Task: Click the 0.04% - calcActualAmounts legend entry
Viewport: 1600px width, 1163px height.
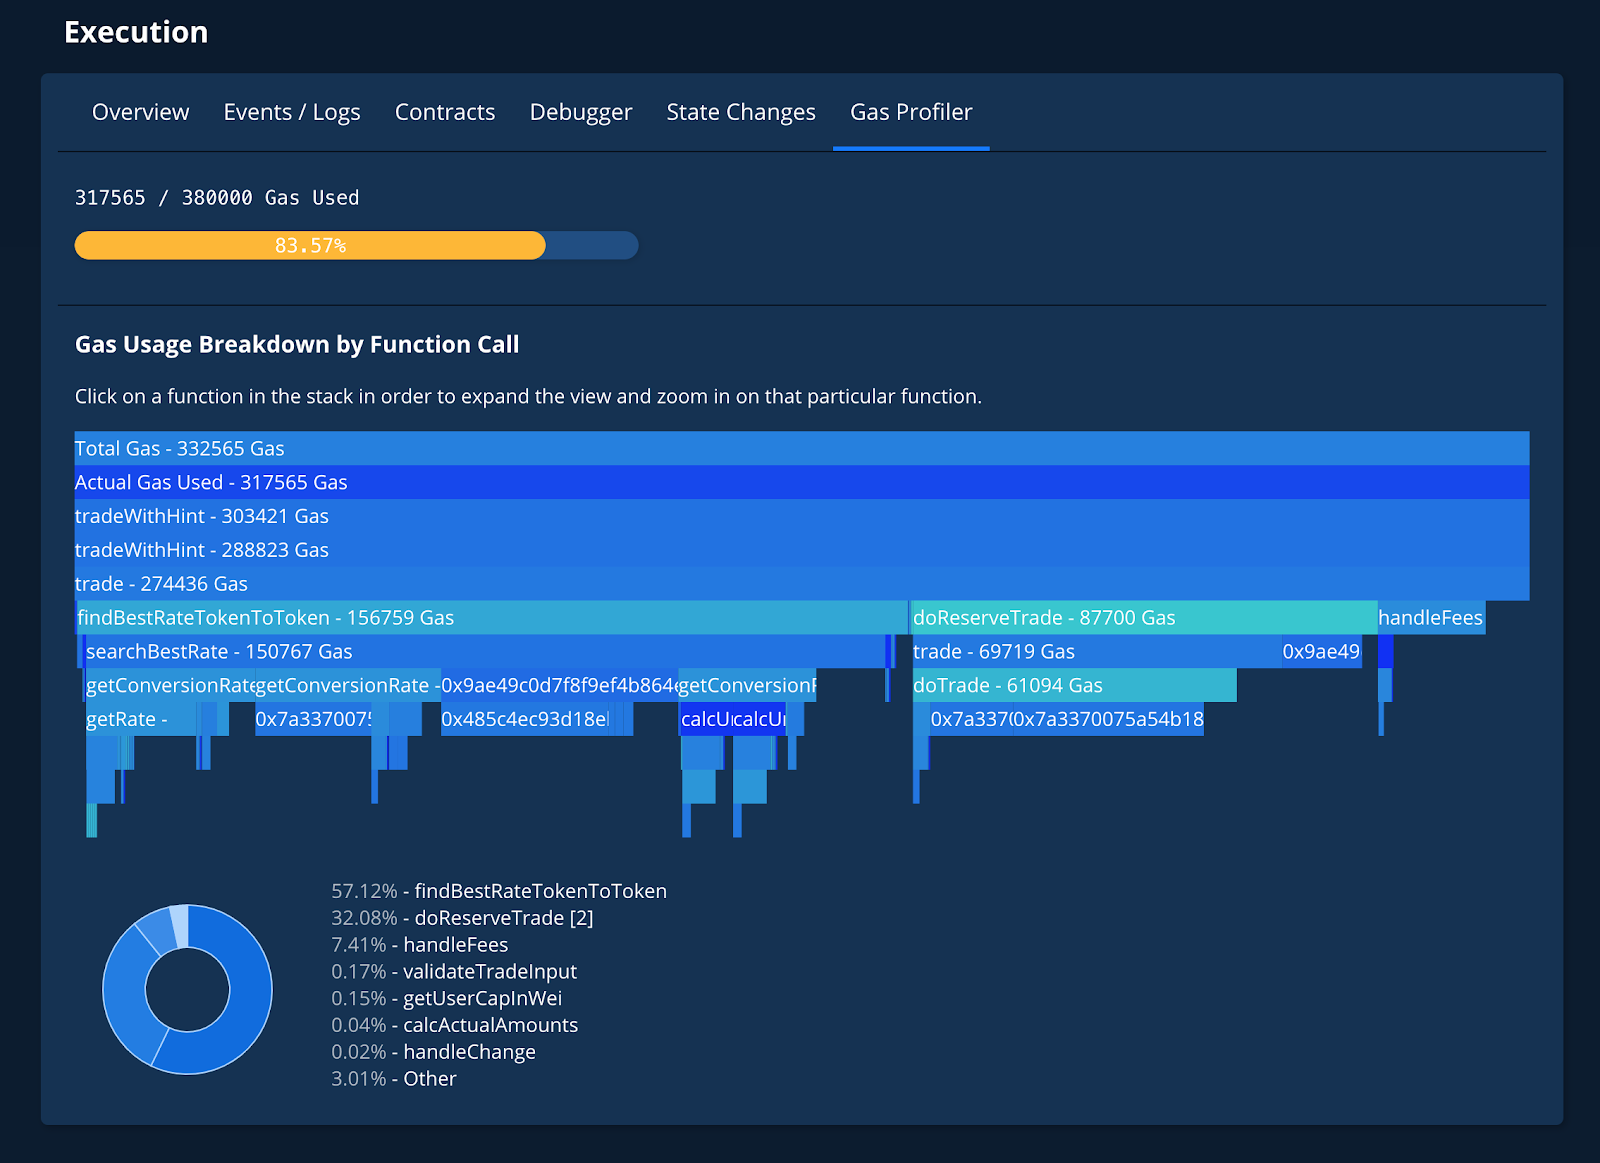Action: point(455,1026)
